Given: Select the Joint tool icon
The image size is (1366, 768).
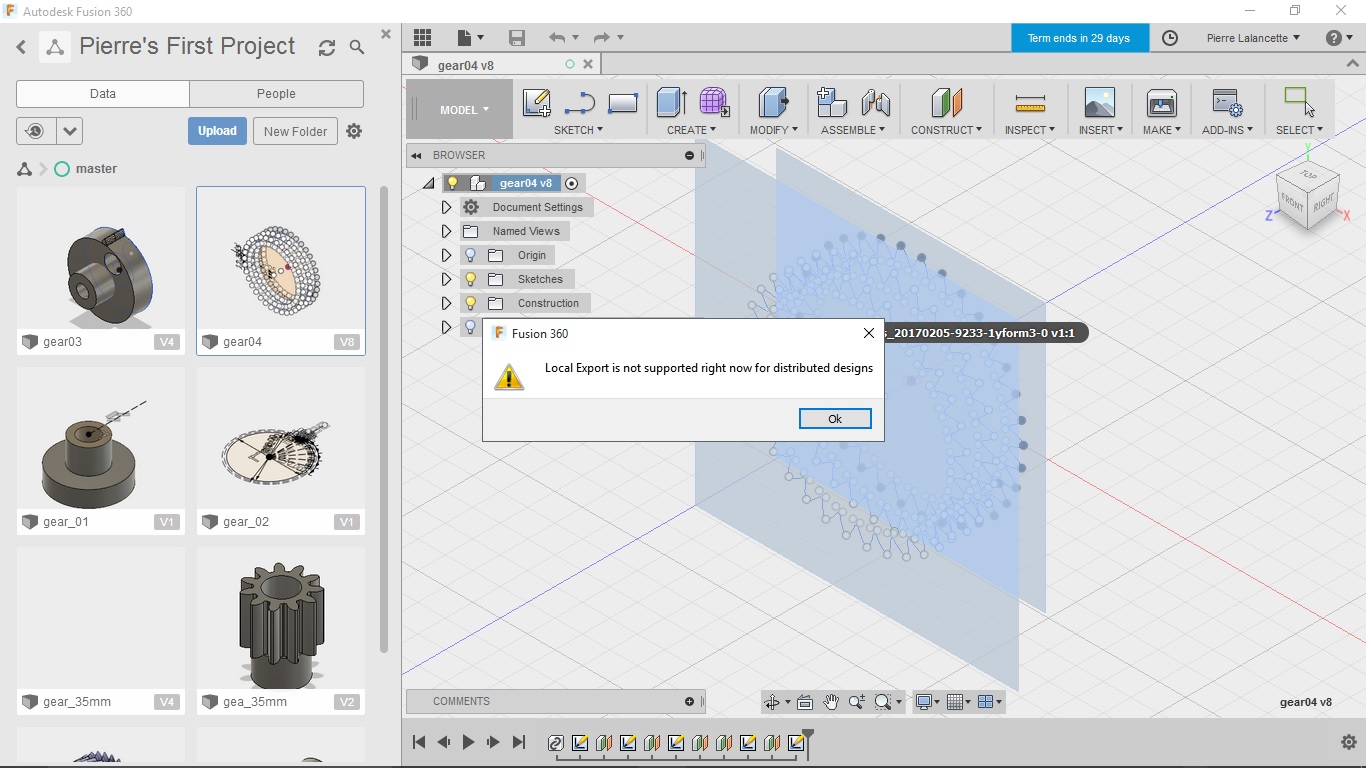Looking at the screenshot, I should coord(875,102).
